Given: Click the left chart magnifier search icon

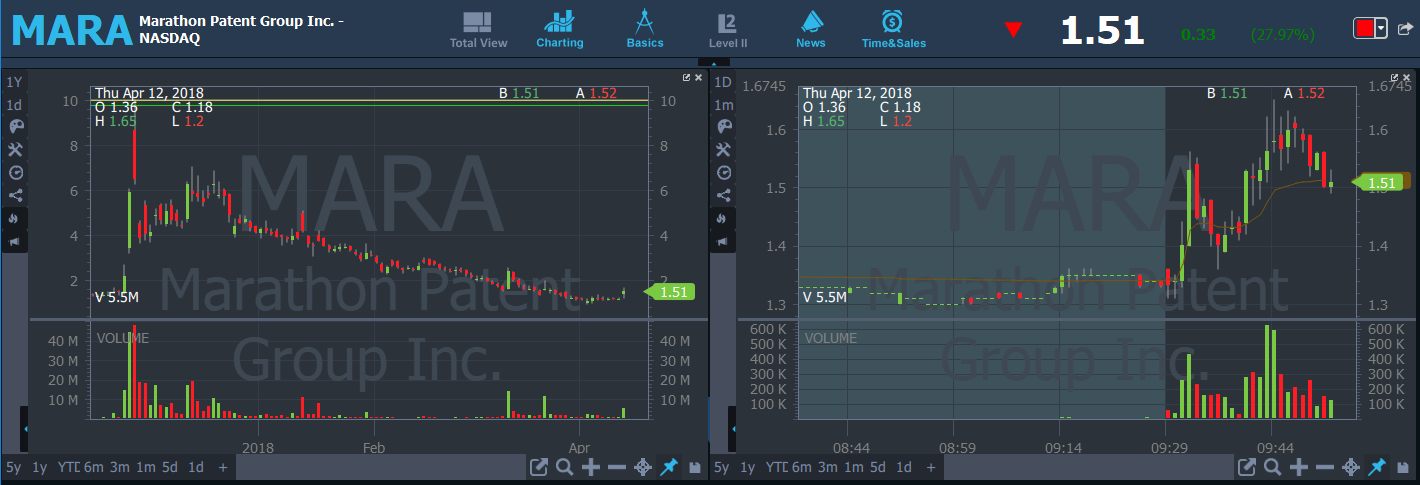Looking at the screenshot, I should (564, 467).
